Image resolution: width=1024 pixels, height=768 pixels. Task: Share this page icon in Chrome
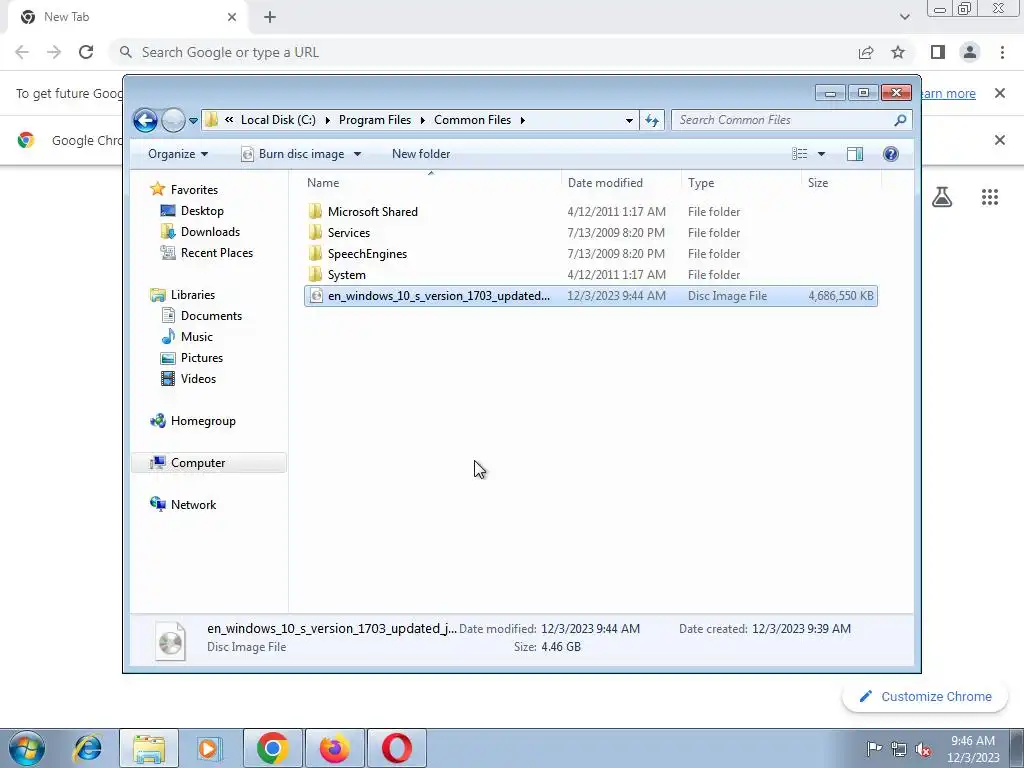click(866, 52)
